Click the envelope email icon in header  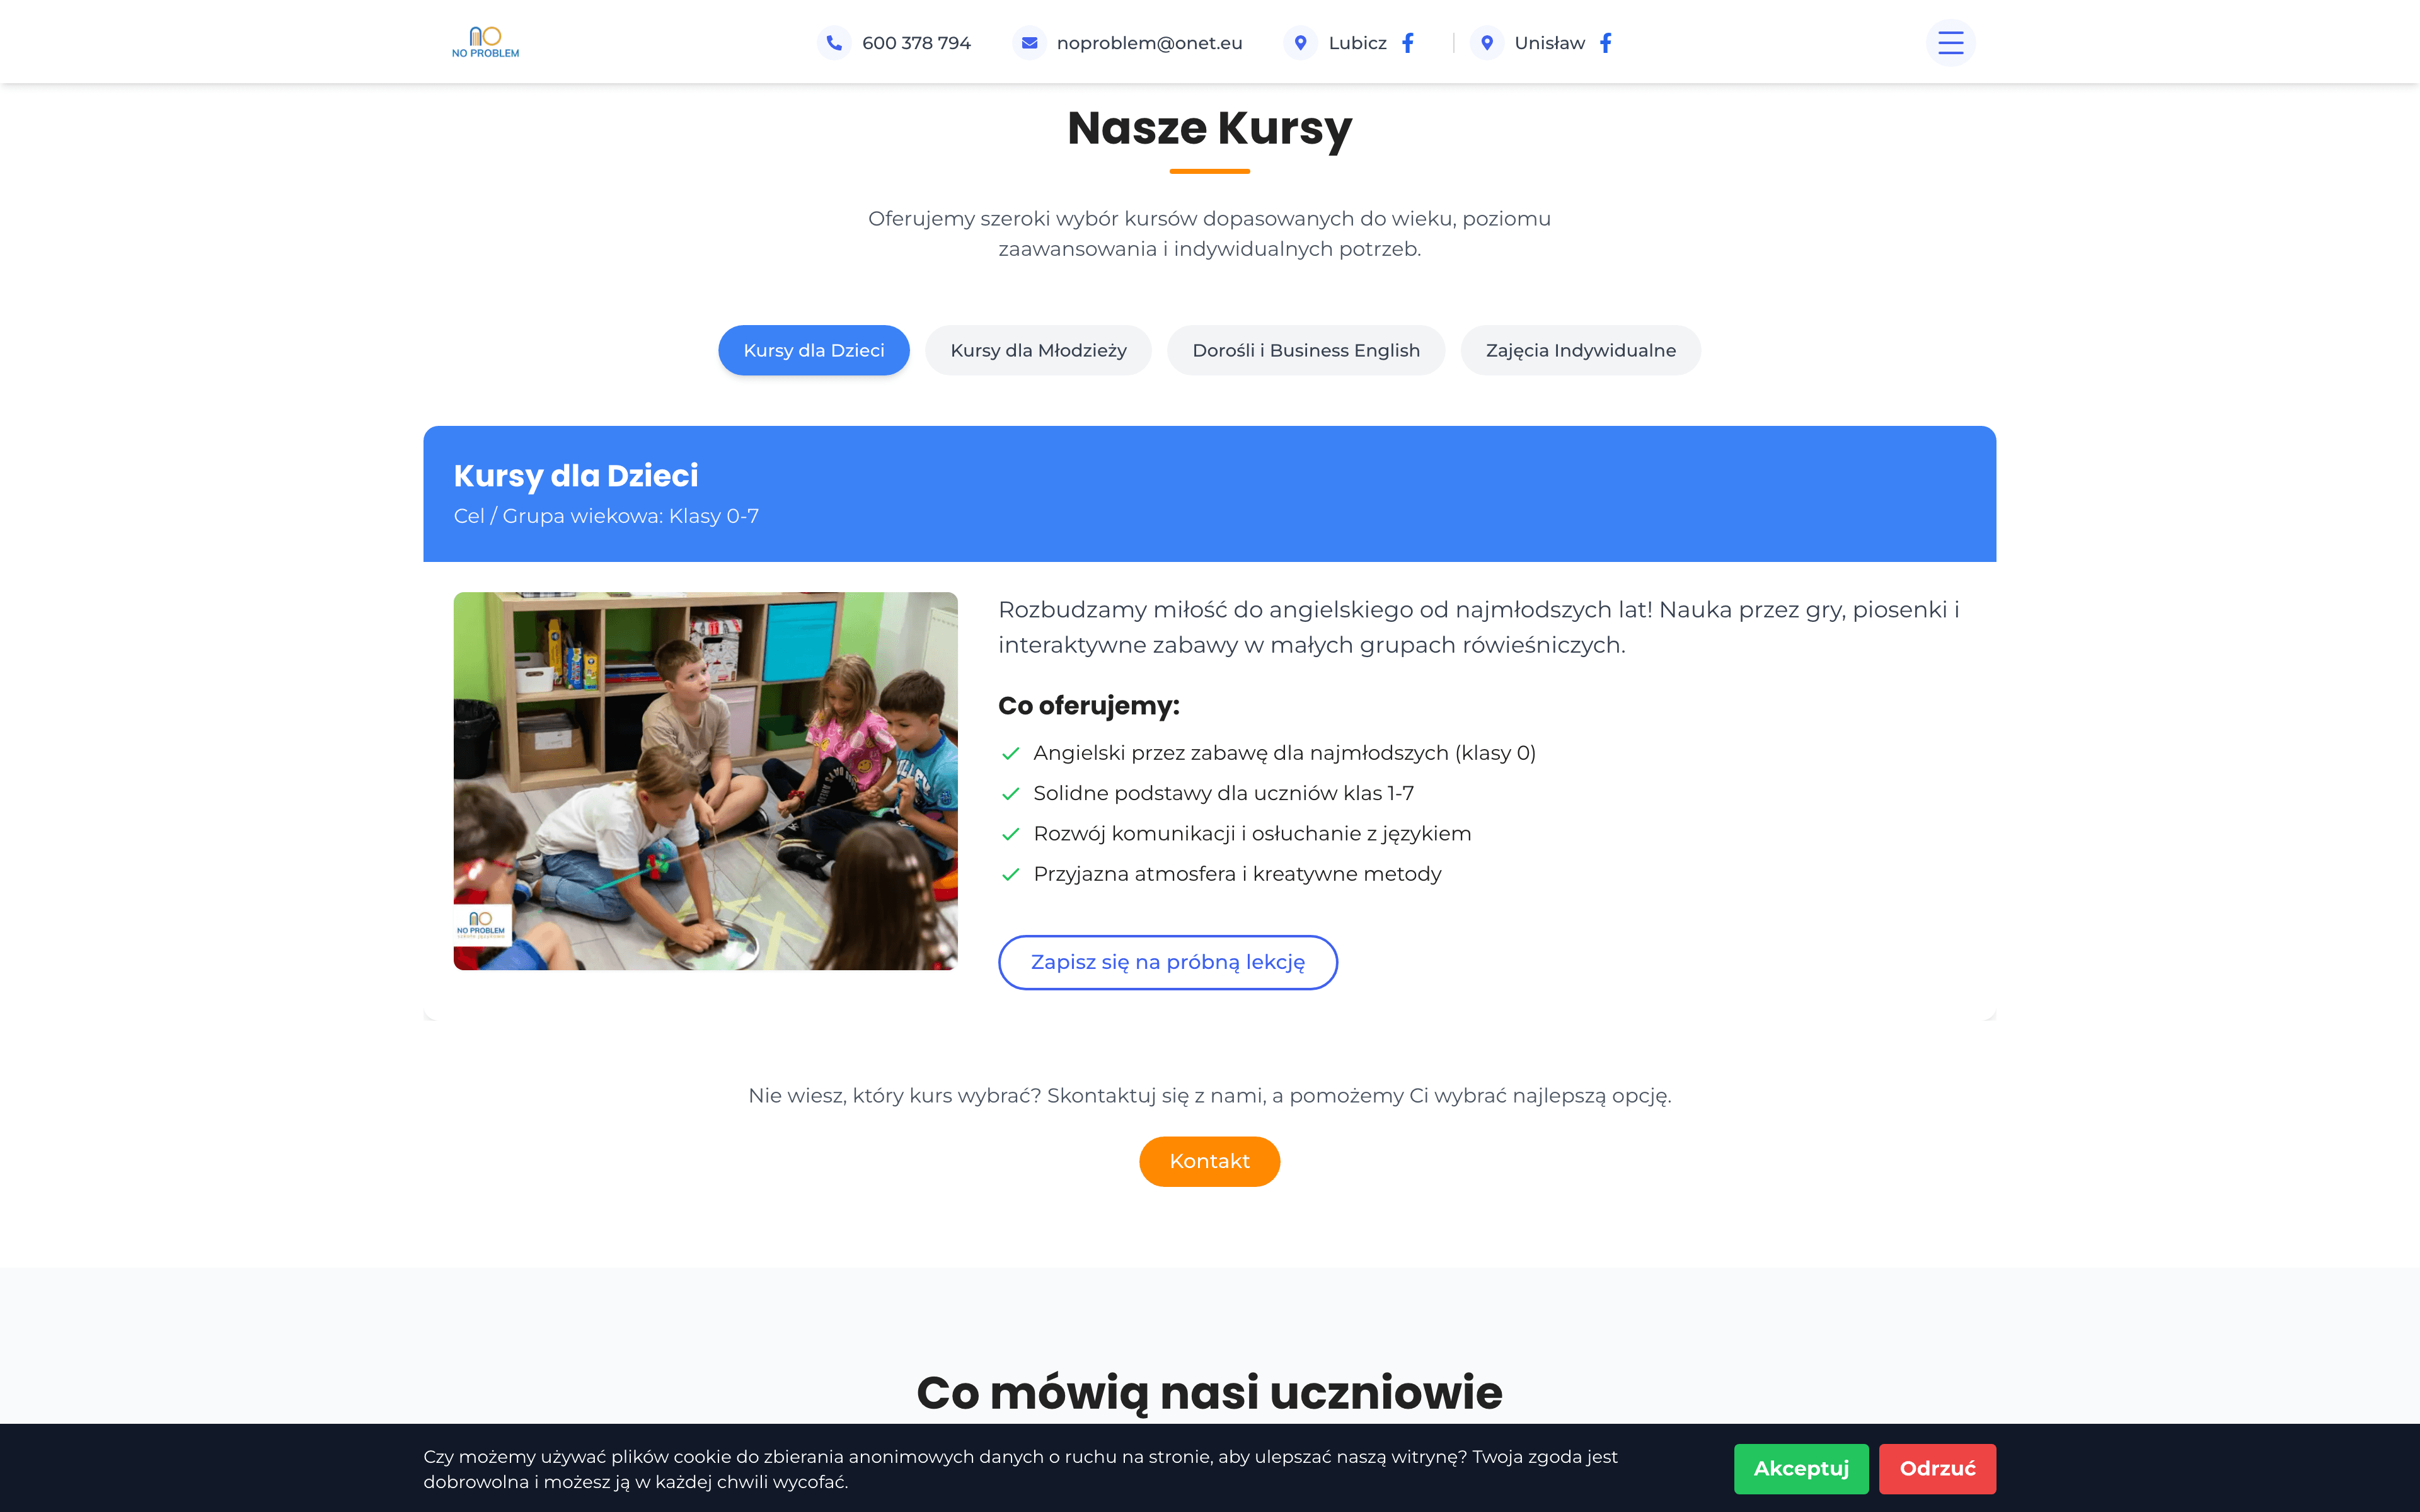tap(1029, 43)
